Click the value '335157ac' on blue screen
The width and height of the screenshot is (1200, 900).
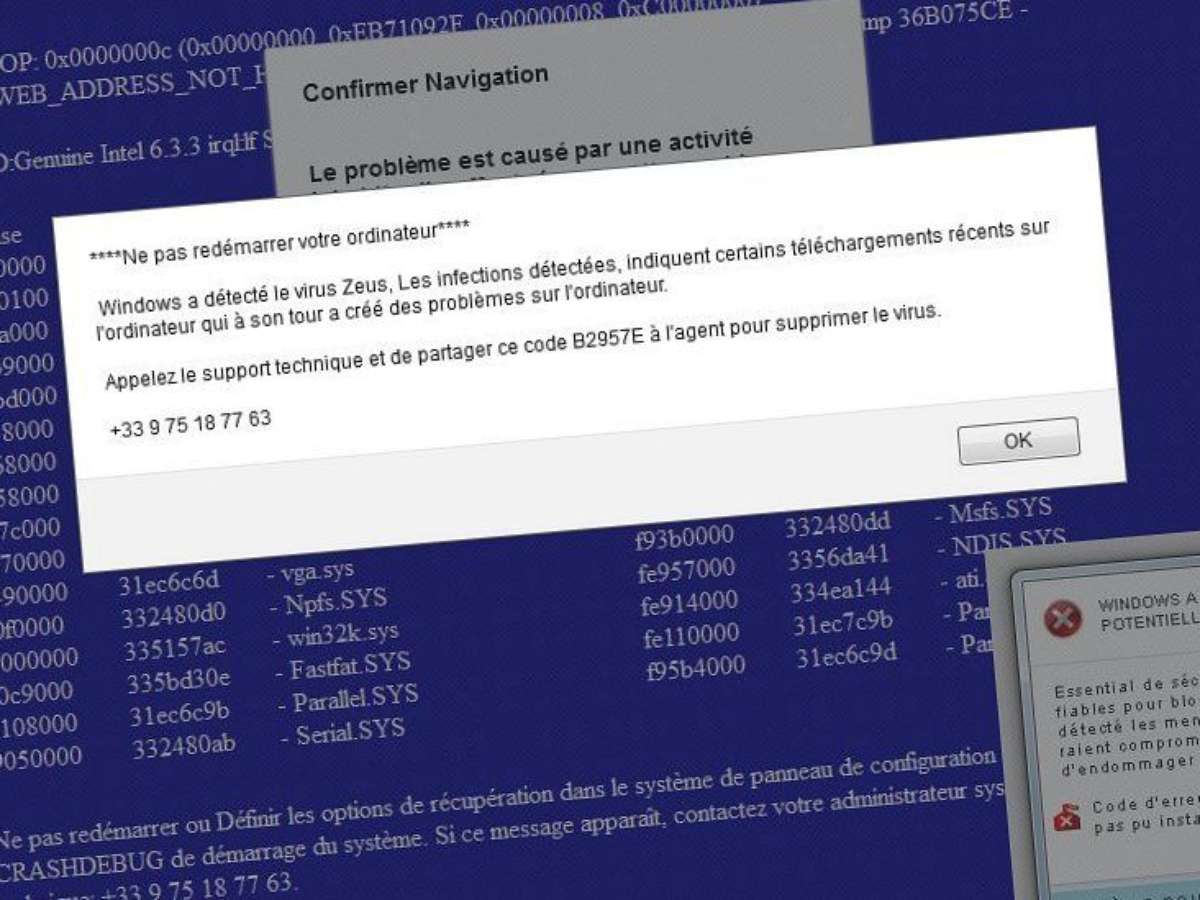[x=176, y=649]
